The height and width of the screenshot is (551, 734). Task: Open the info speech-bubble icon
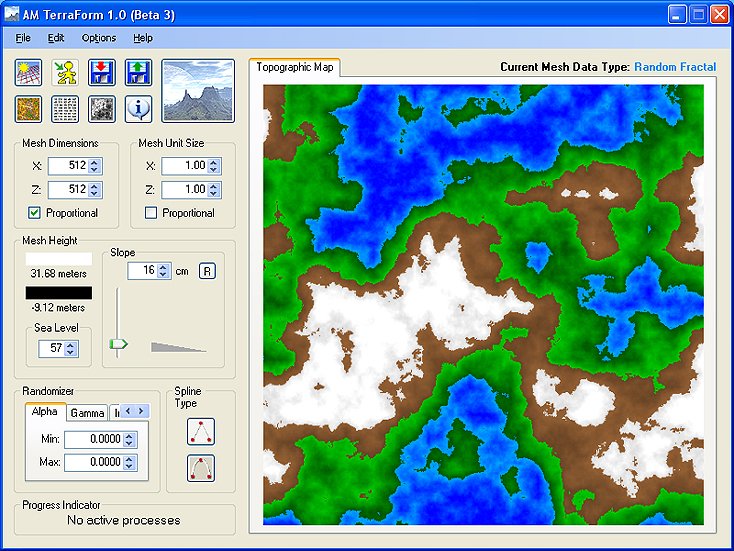coord(139,109)
